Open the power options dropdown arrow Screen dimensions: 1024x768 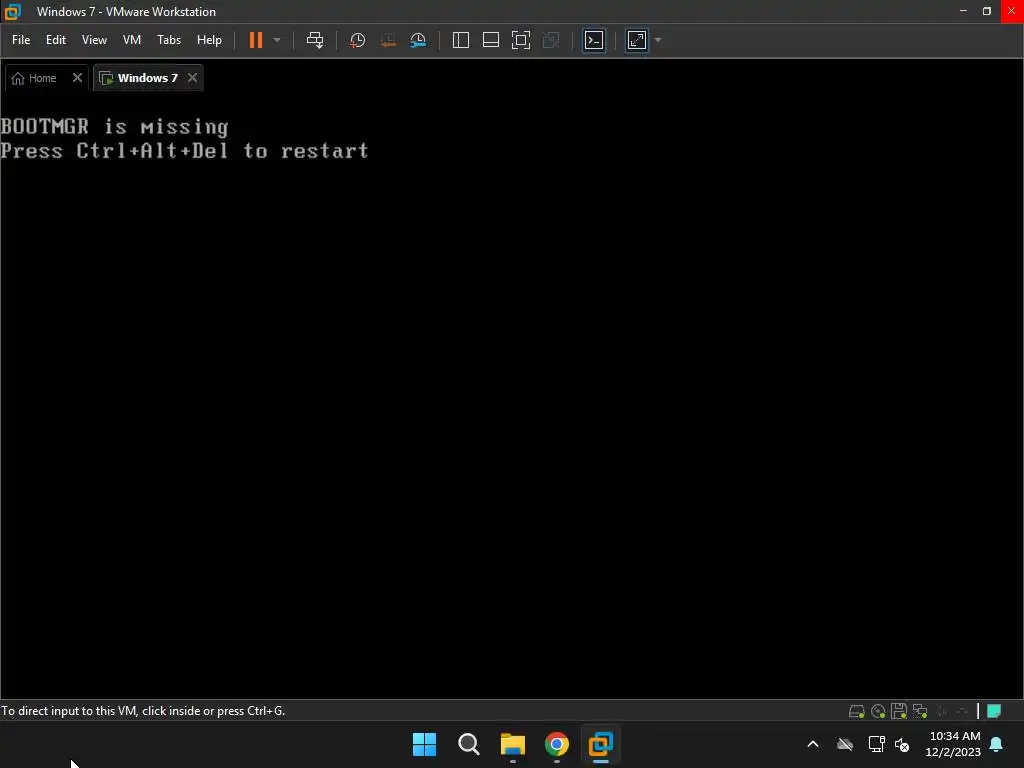(x=277, y=40)
